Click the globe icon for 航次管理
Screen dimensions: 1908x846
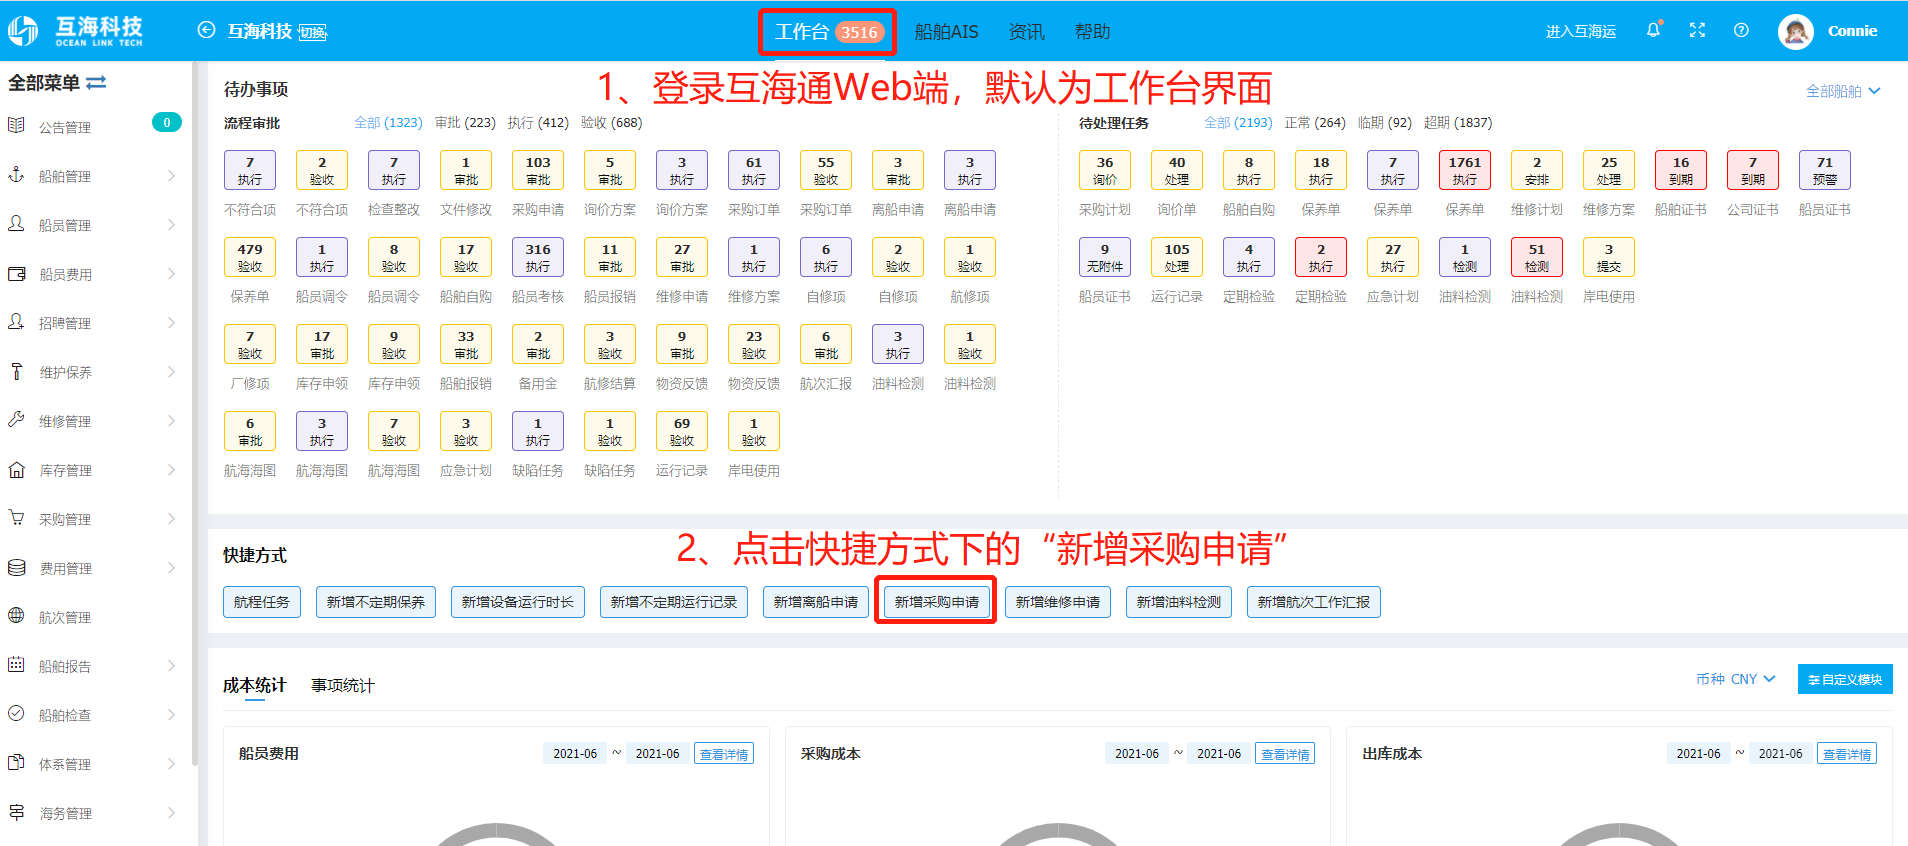[16, 616]
